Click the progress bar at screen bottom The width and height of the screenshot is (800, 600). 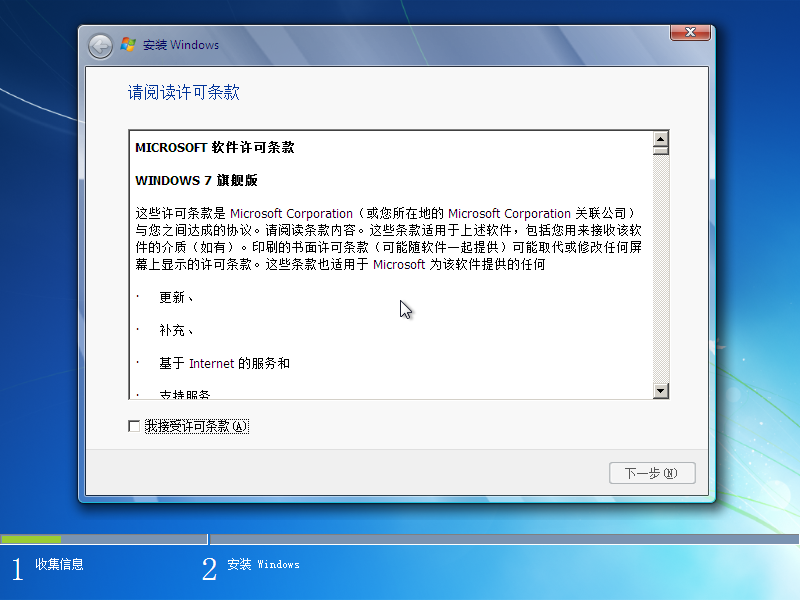click(x=400, y=537)
